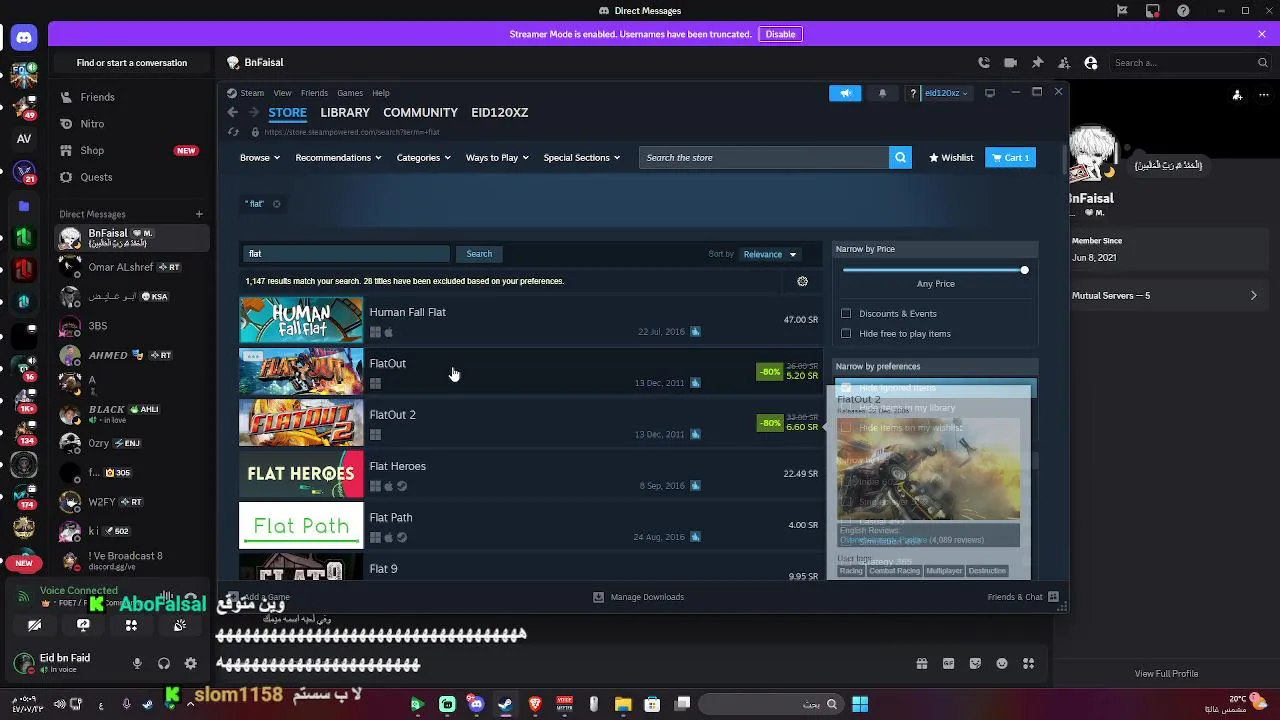Screen dimensions: 1280x720
Task: Open Browse dropdown in store nav
Action: 260,158
